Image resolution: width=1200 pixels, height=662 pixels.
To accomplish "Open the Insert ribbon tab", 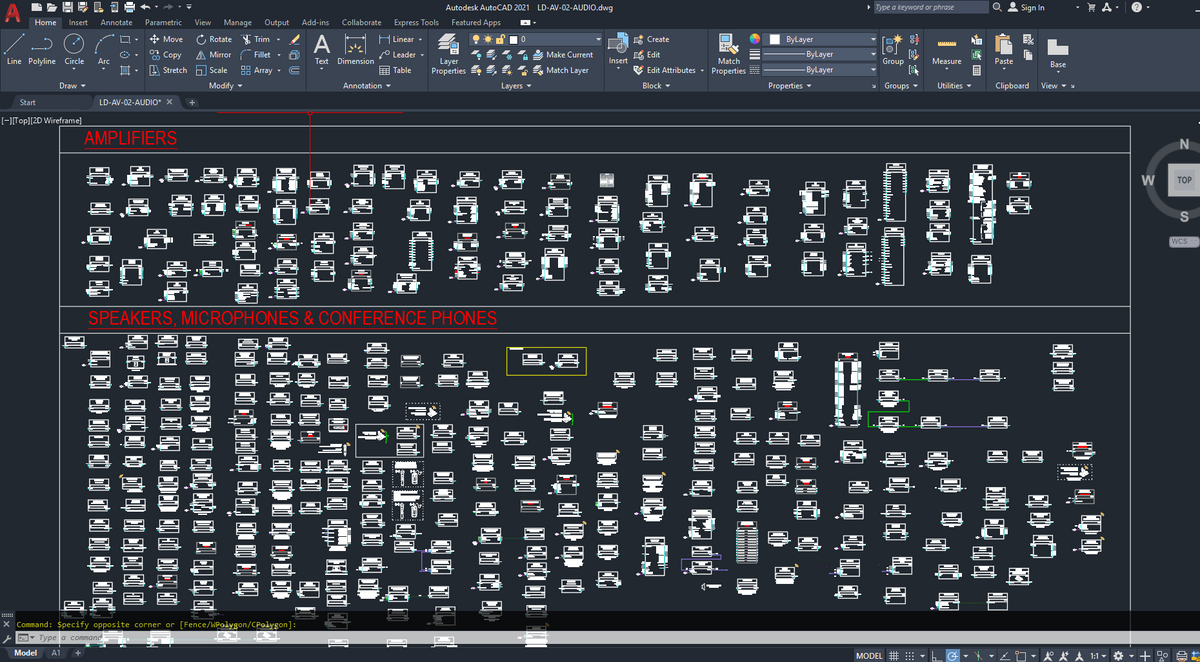I will pos(78,22).
